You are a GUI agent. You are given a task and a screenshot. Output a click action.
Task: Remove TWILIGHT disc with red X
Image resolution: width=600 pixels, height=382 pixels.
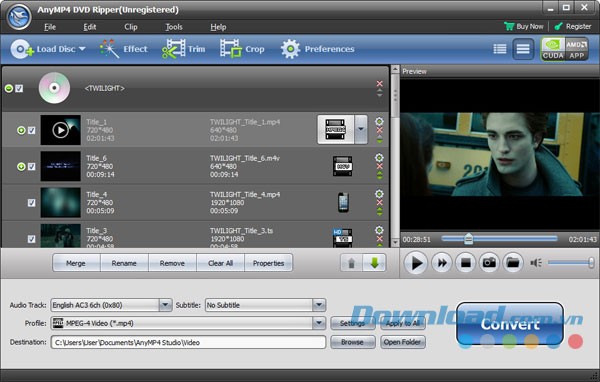379,83
